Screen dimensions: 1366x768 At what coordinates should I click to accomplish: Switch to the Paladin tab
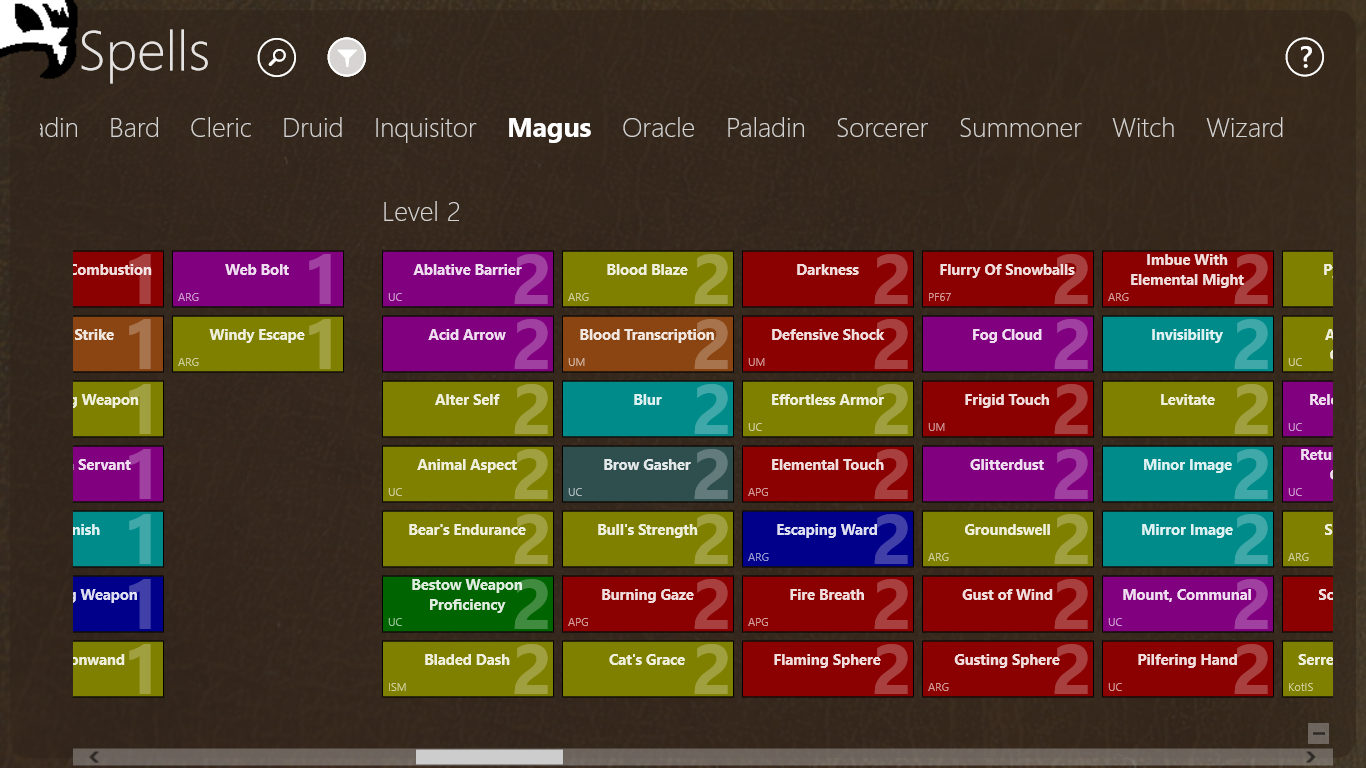click(765, 128)
